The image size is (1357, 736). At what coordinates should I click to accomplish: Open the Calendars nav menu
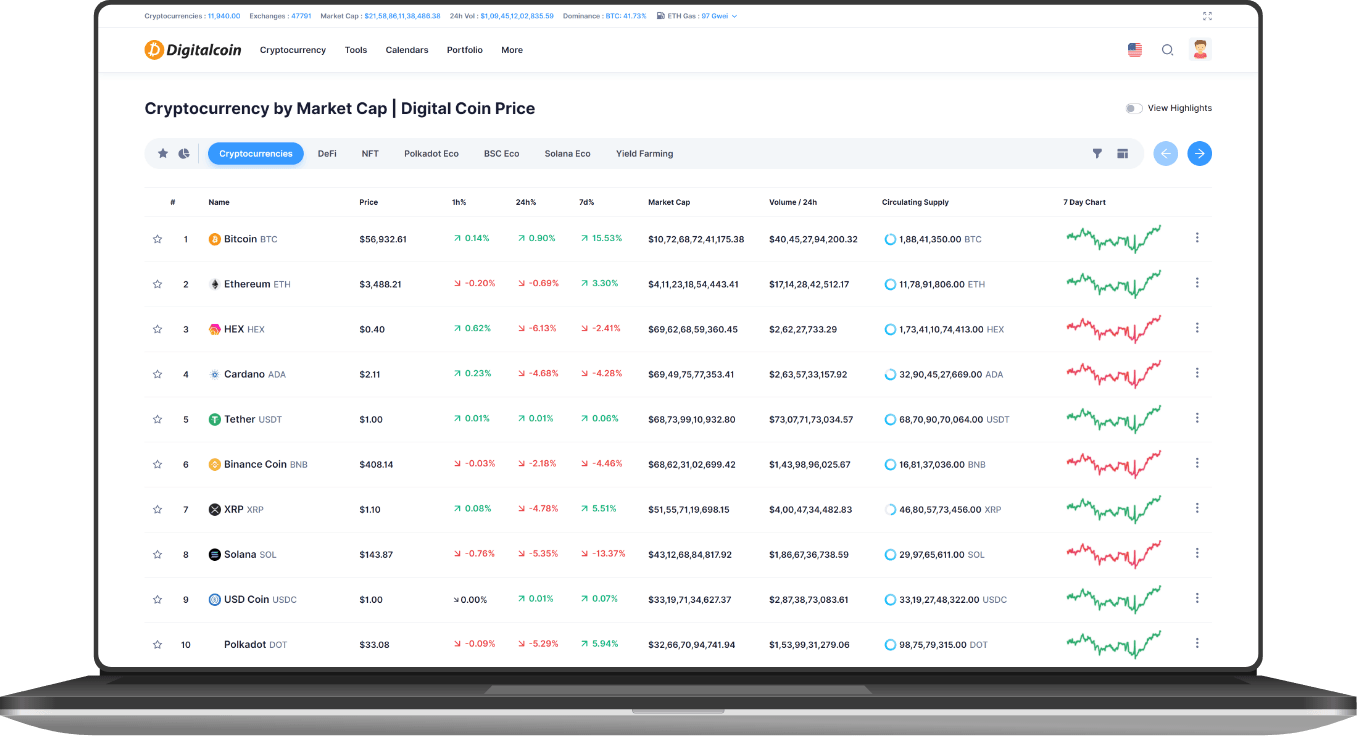[x=407, y=50]
